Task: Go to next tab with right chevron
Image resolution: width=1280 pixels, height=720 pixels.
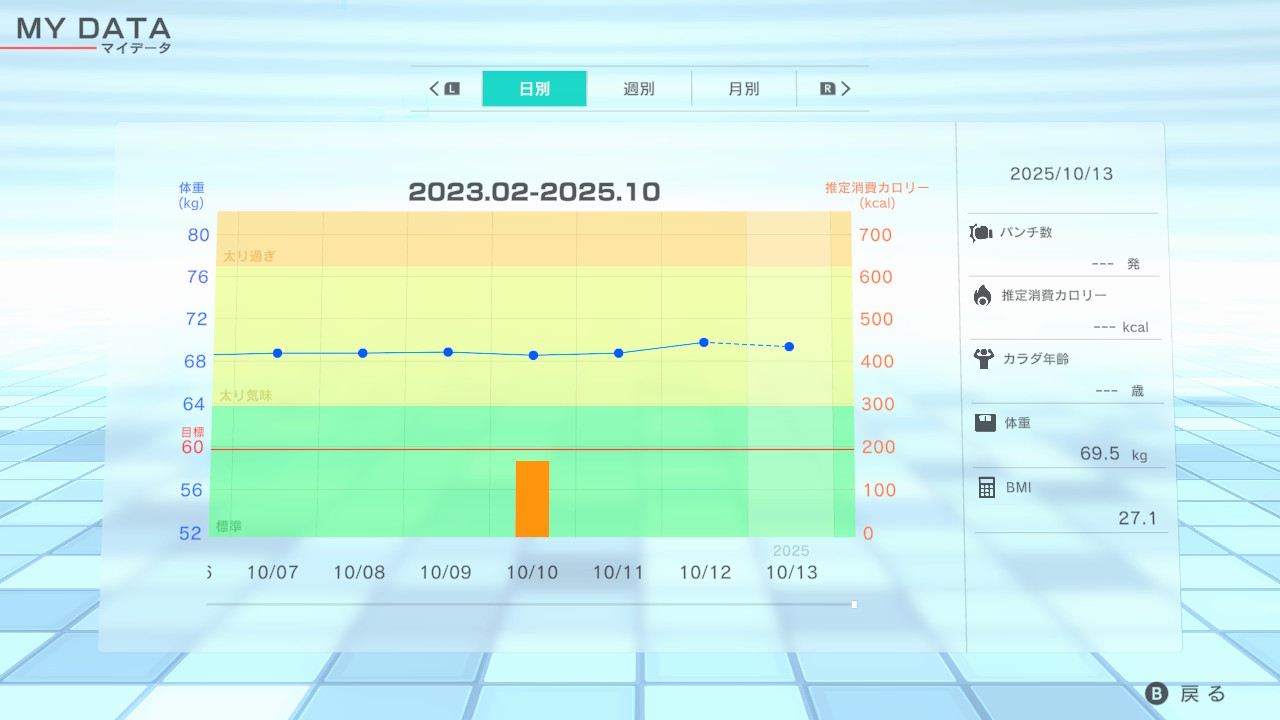Action: coord(846,89)
